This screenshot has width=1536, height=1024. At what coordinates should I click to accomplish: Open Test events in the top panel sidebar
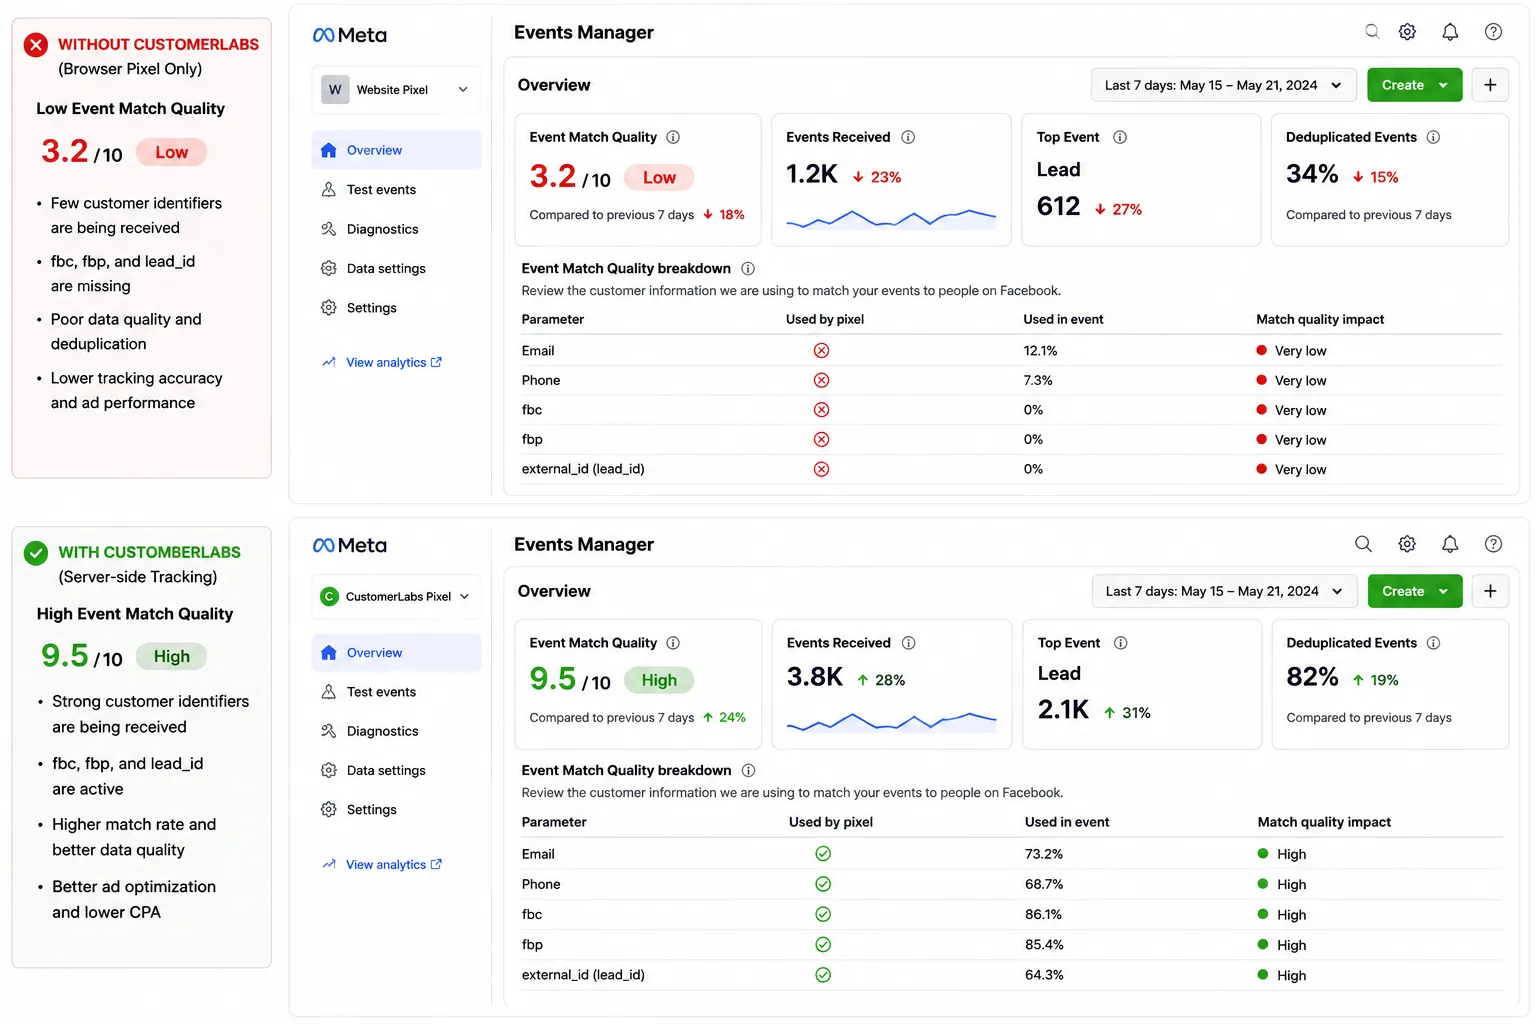pyautogui.click(x=380, y=190)
